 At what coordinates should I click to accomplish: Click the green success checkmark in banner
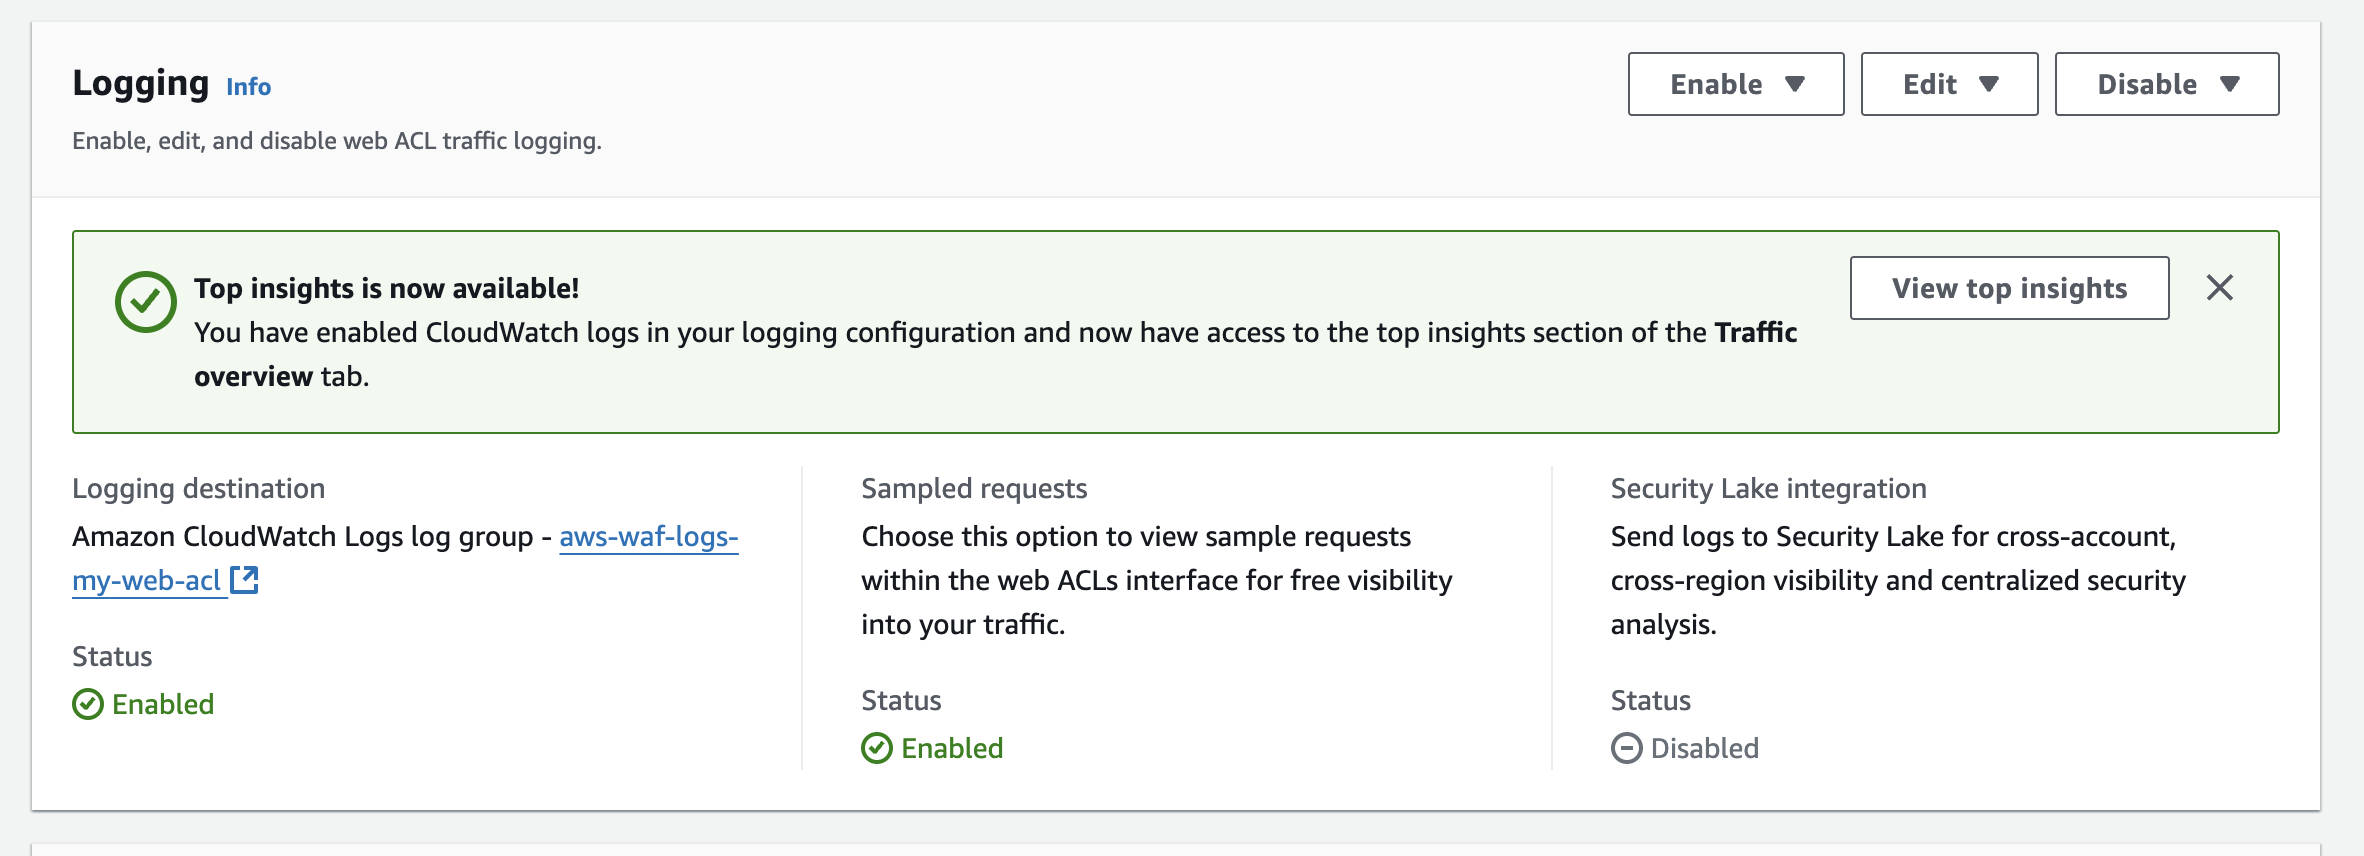[x=145, y=301]
